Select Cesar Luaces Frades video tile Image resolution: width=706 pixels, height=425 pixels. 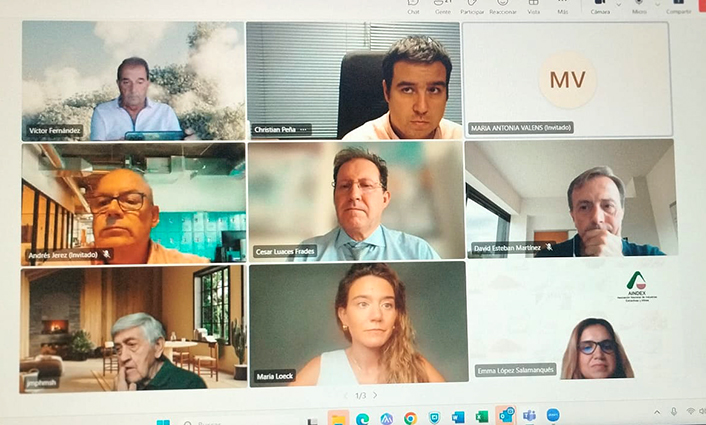click(x=356, y=201)
